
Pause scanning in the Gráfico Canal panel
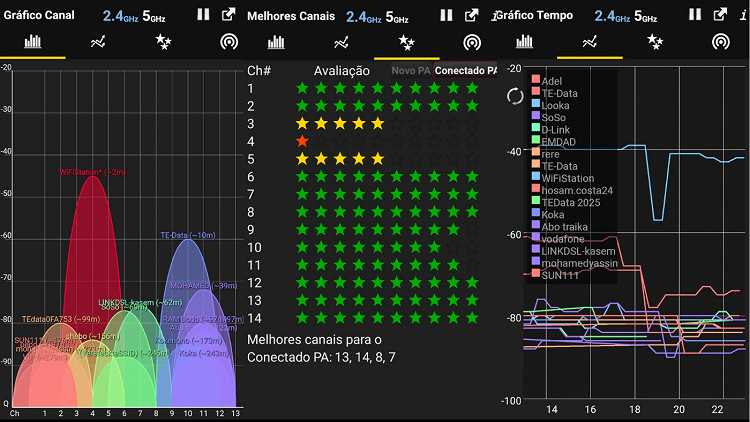[x=203, y=15]
